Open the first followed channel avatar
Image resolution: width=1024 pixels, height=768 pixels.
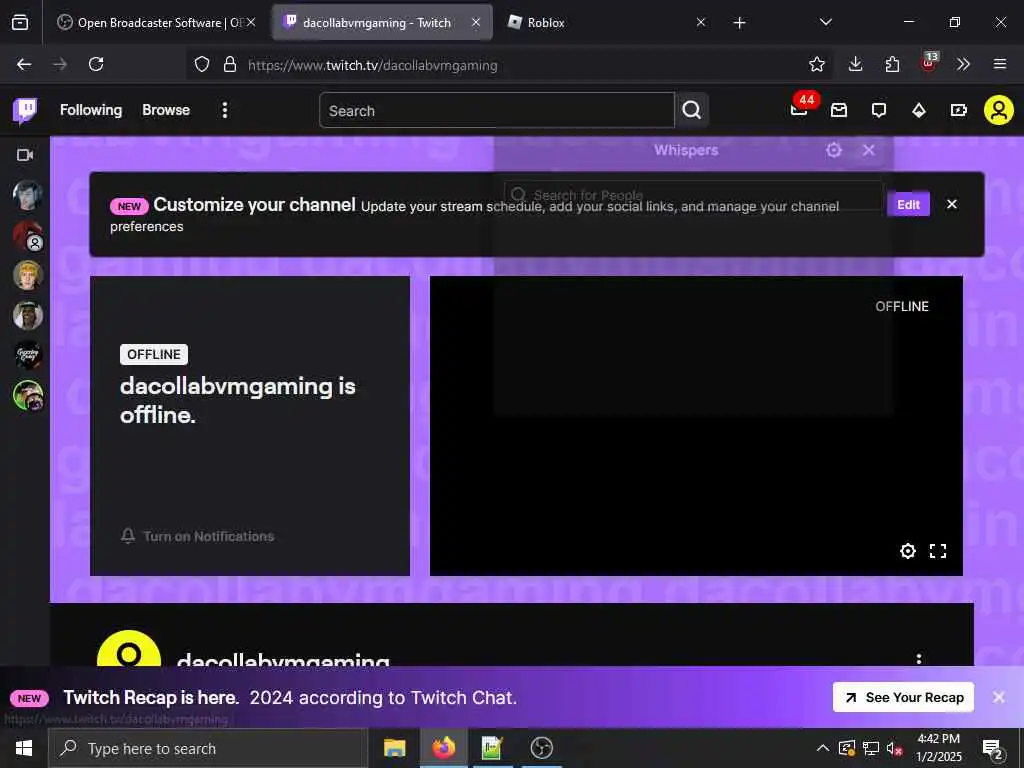pos(28,195)
